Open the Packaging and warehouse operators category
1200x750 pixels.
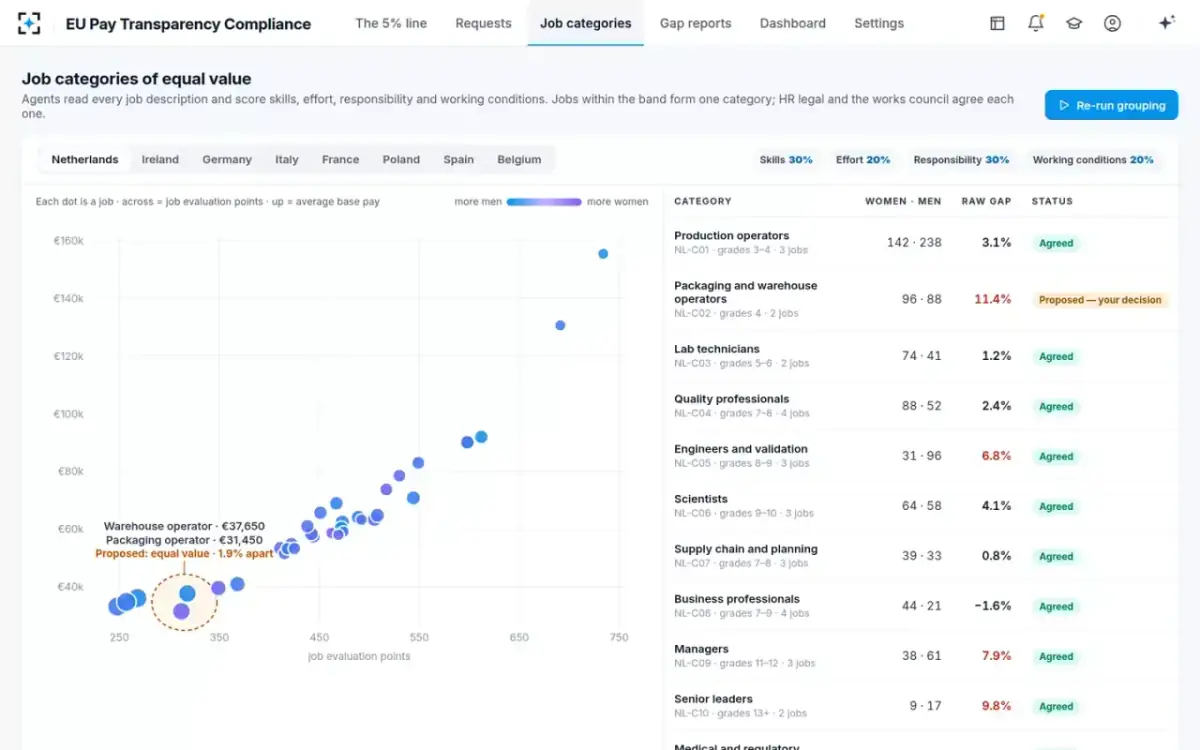(x=920, y=299)
